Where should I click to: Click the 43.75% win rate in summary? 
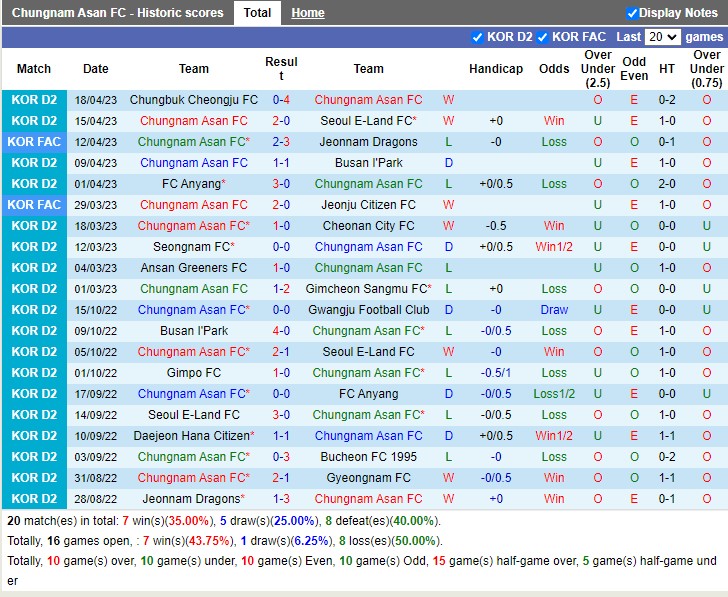coord(209,541)
